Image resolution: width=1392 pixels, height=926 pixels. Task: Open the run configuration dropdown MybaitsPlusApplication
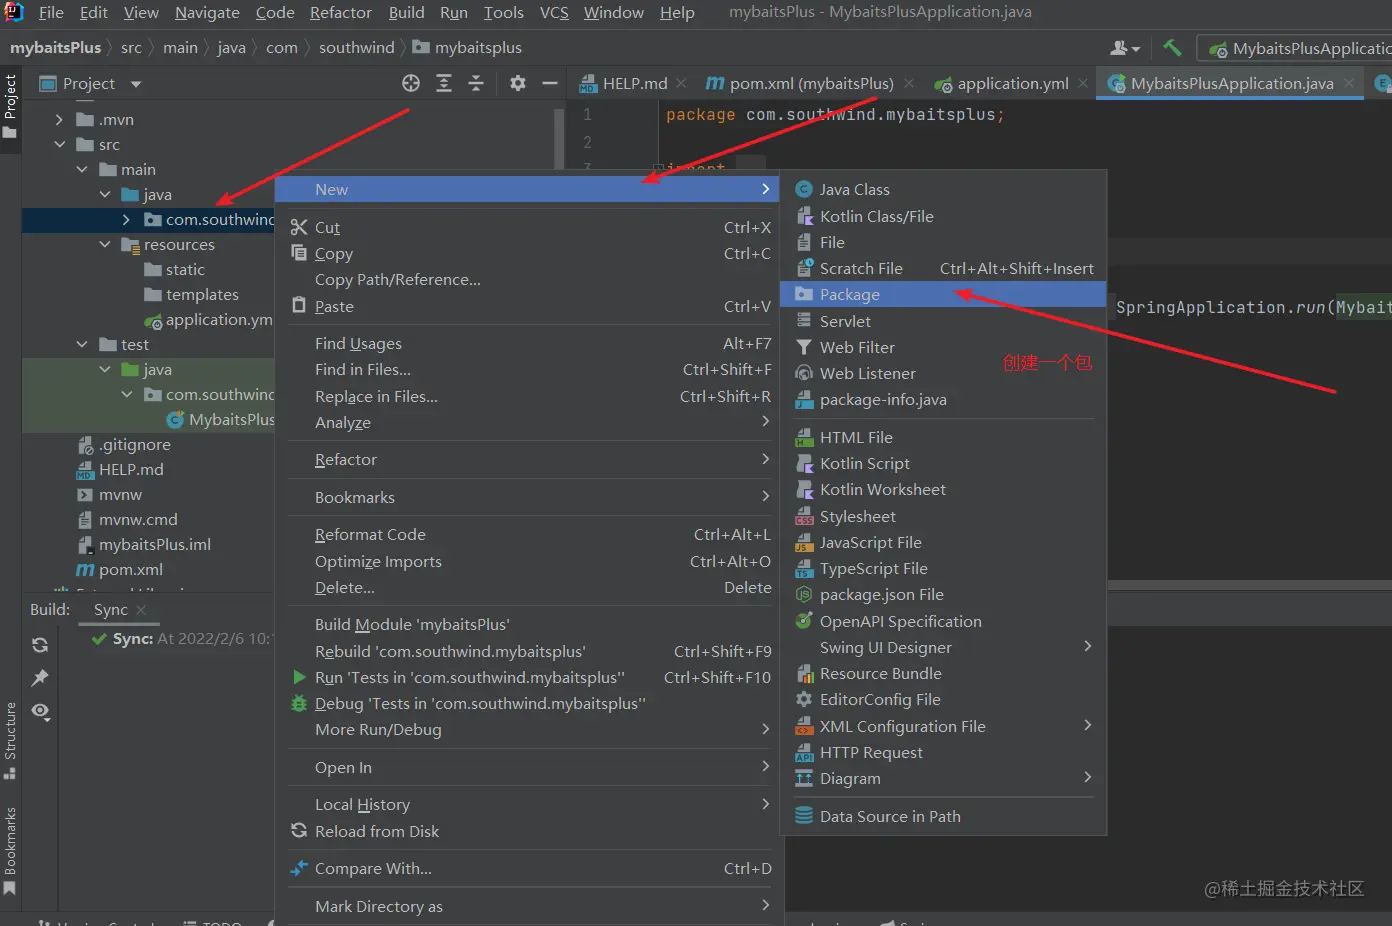click(x=1297, y=48)
